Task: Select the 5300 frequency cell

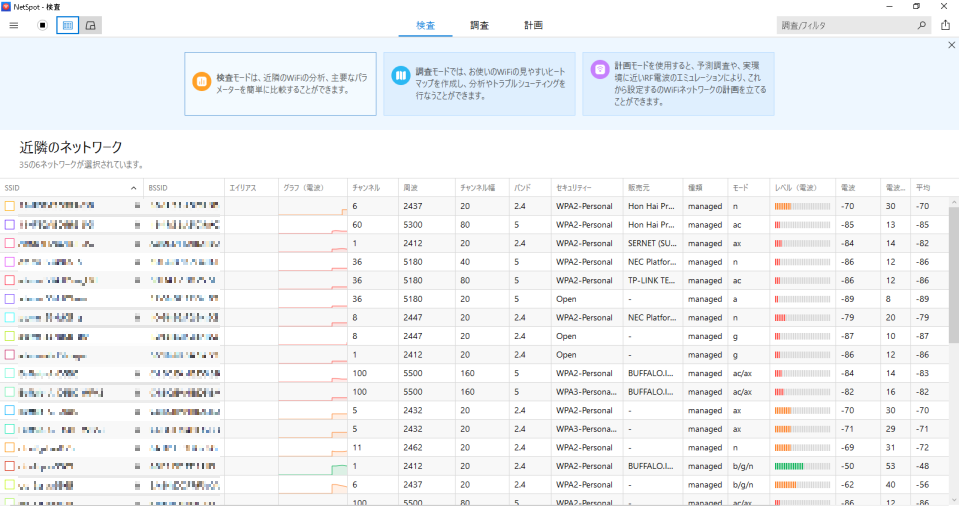Action: tap(427, 225)
